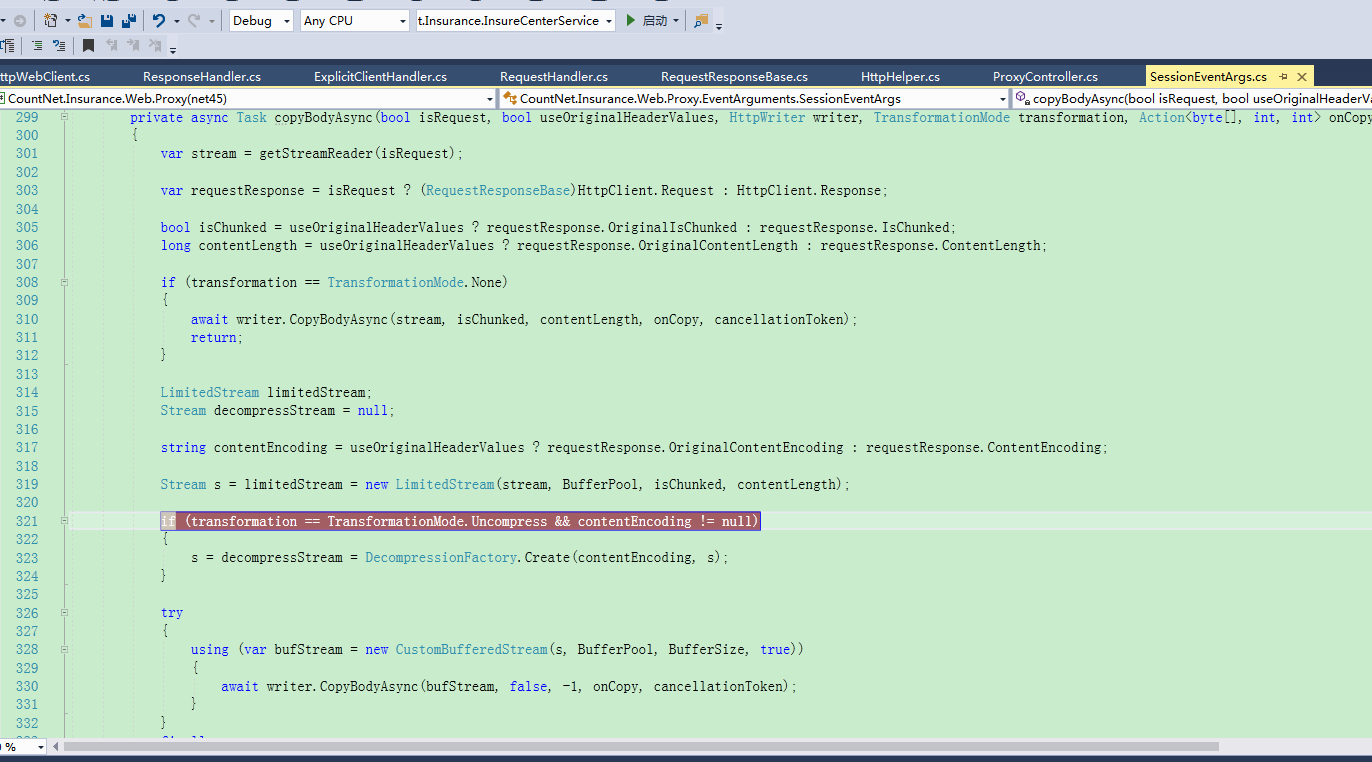The image size is (1372, 762).
Task: Open the Any CPU platform dropdown
Action: coord(355,20)
